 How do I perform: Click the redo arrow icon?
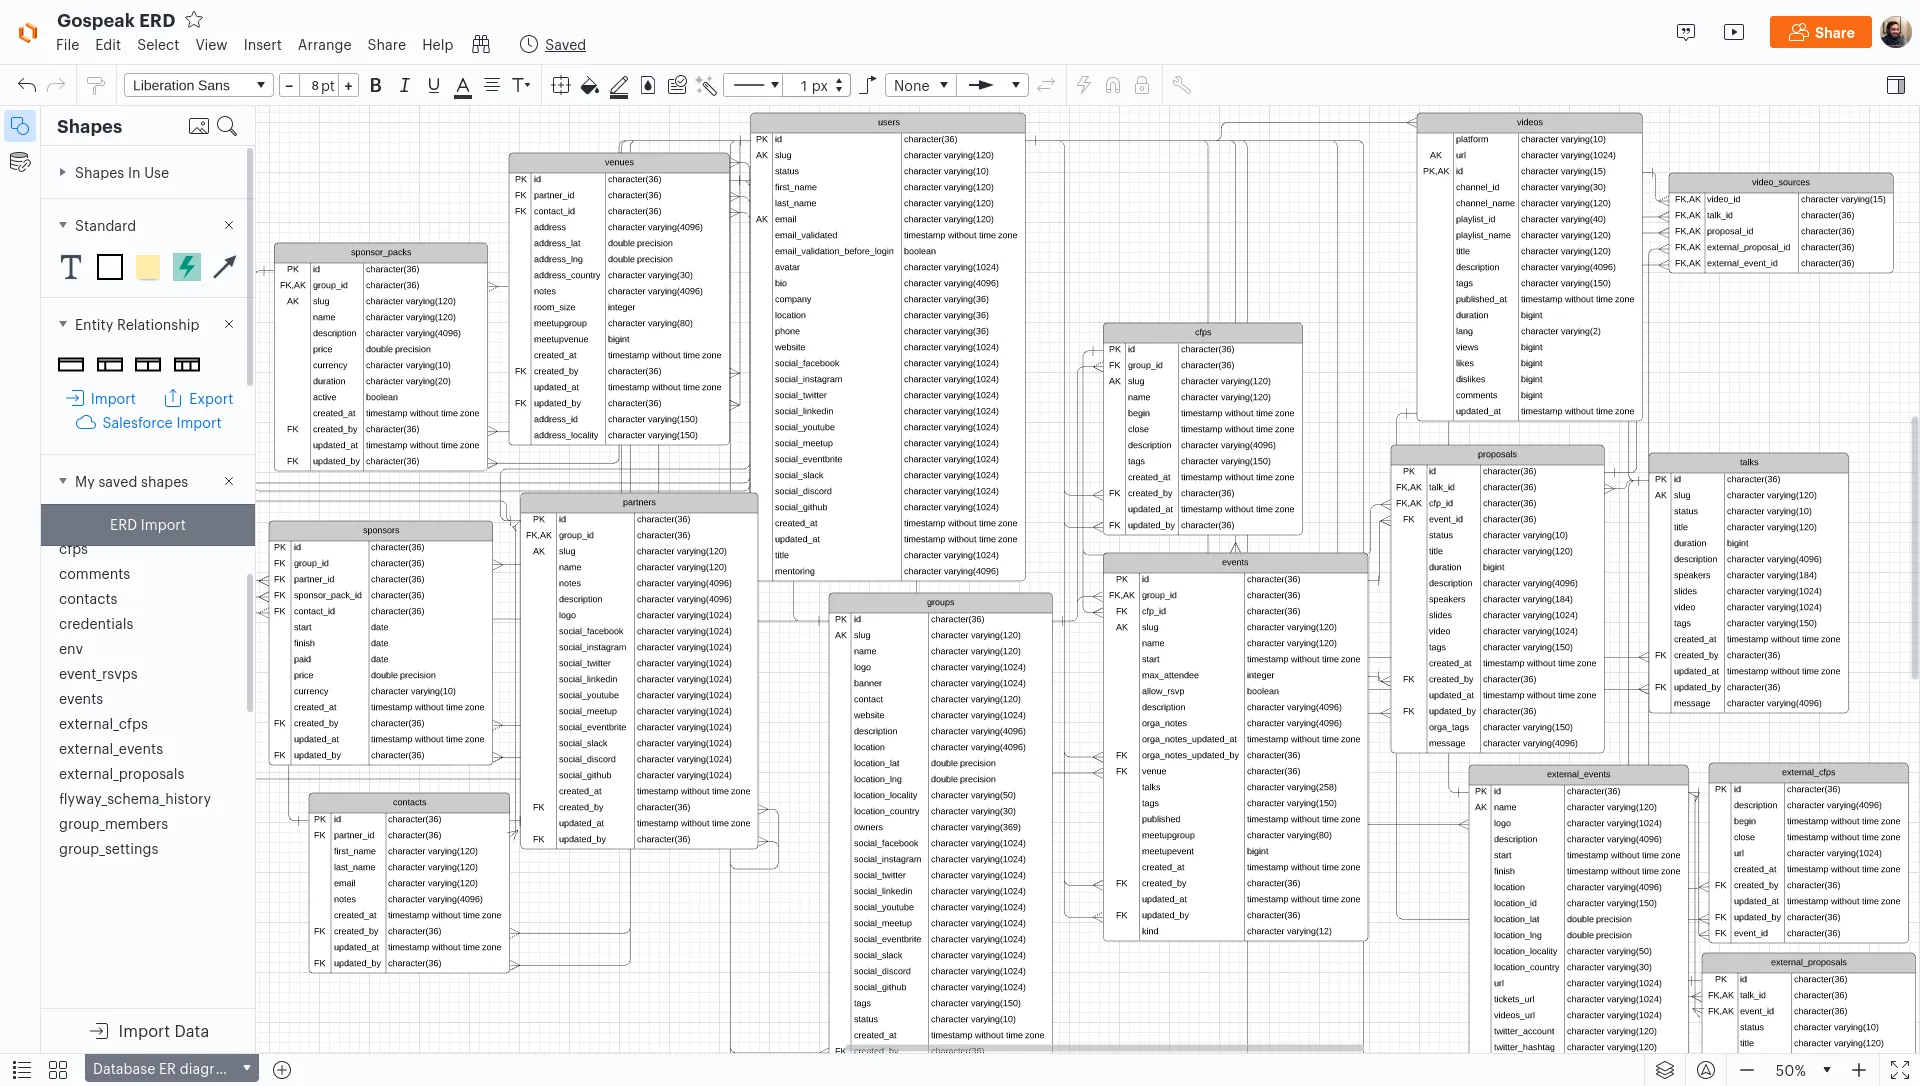[57, 86]
